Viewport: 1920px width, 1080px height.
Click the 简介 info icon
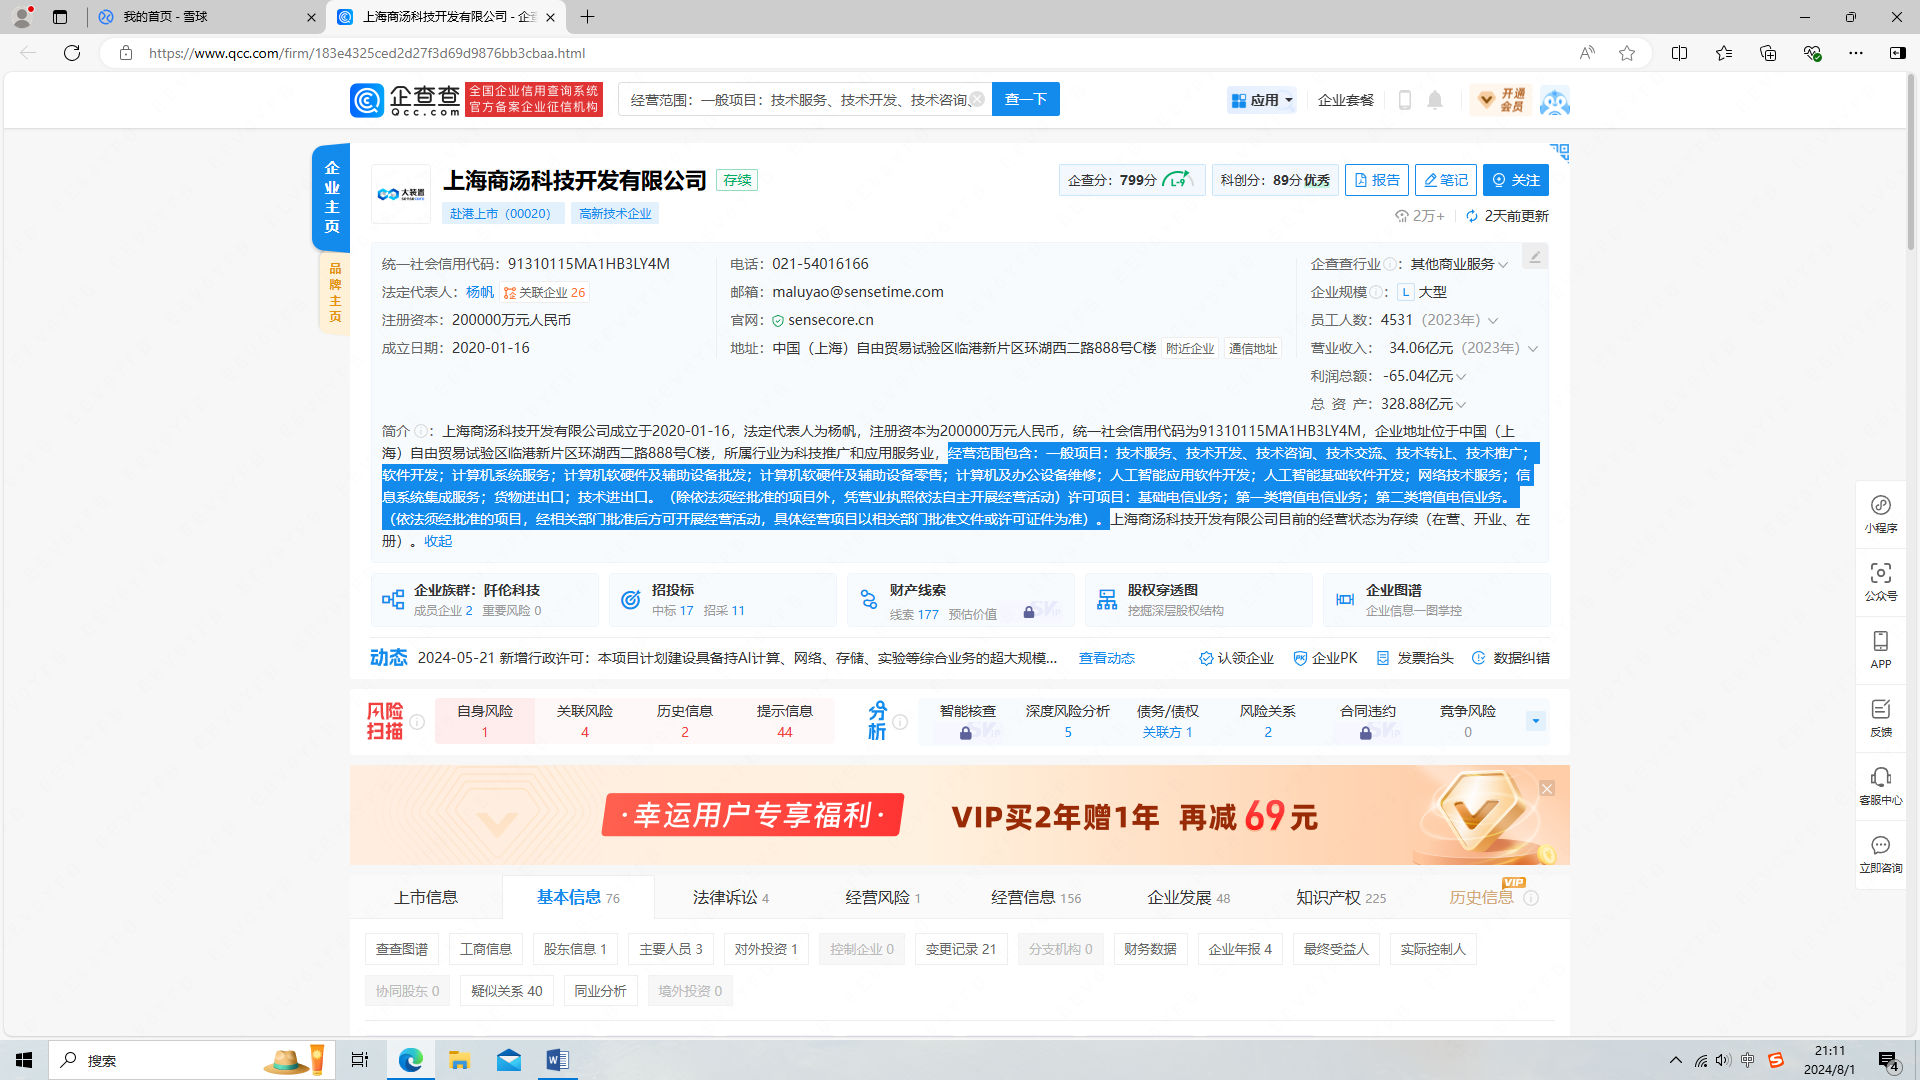[x=421, y=431]
